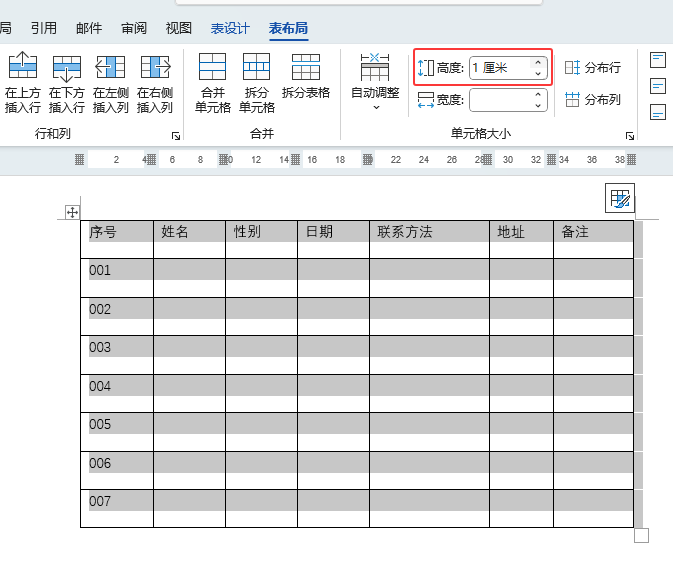Click the 联系方法 header cell
Viewport: 673px width, 574px height.
tap(429, 240)
